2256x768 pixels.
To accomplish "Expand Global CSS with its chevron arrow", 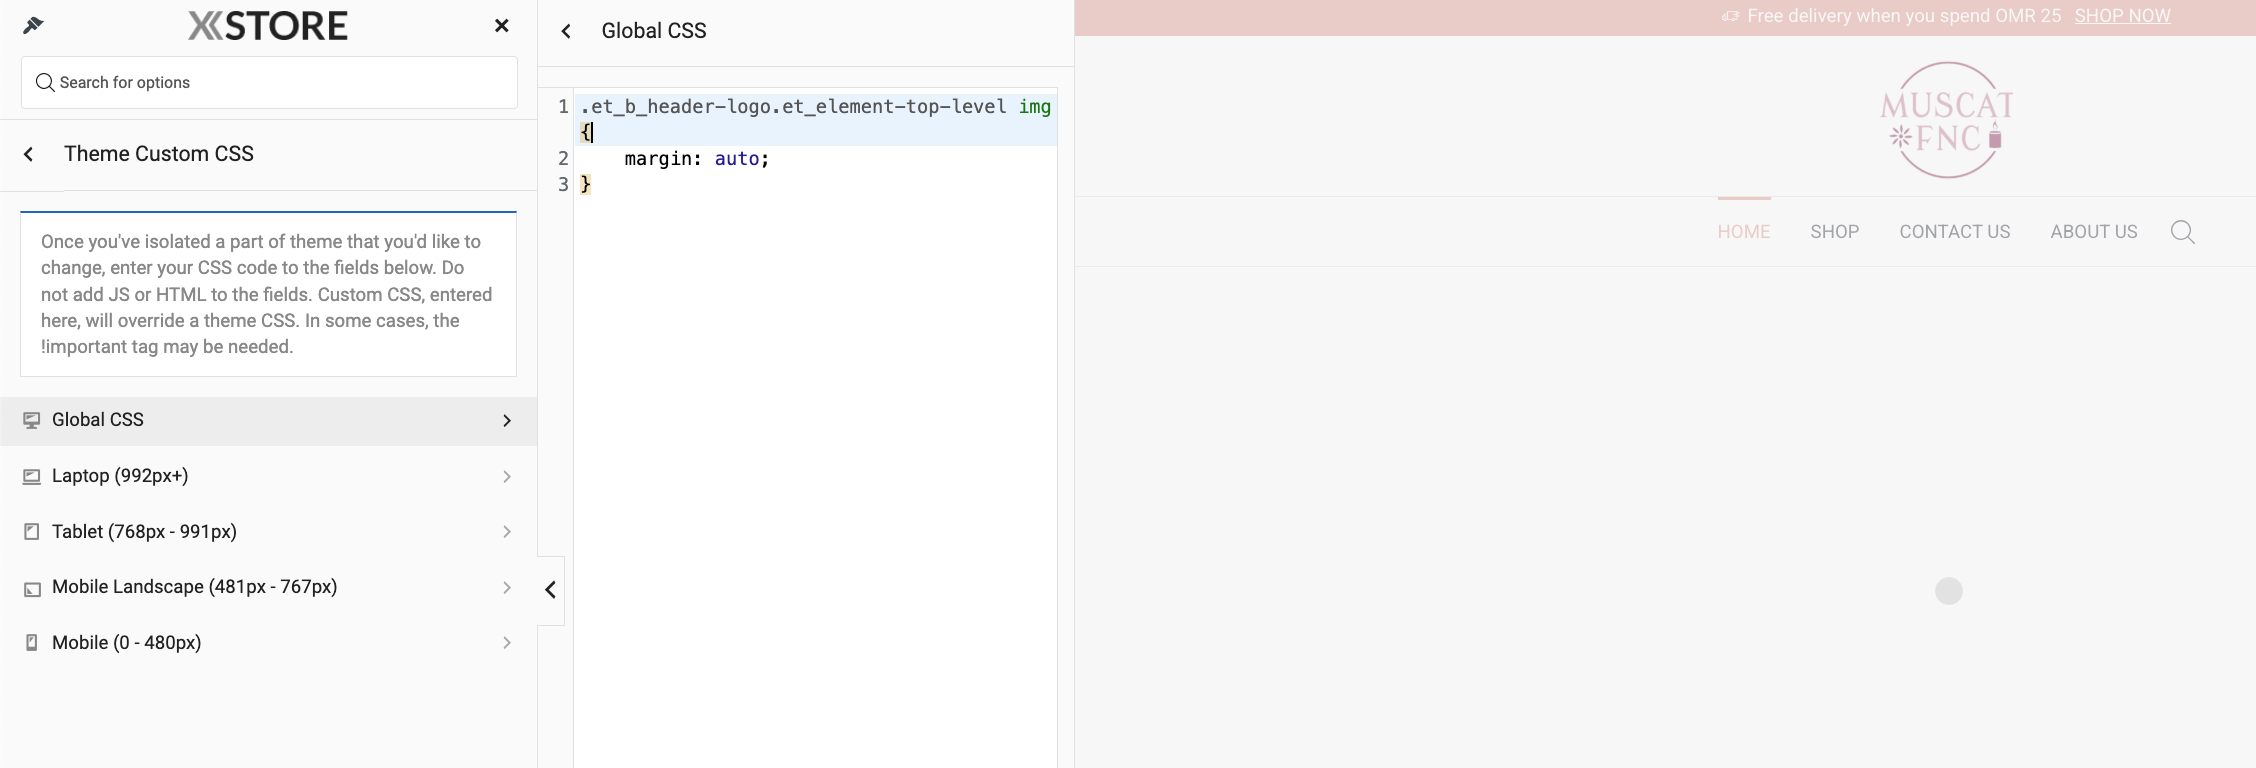I will point(507,420).
